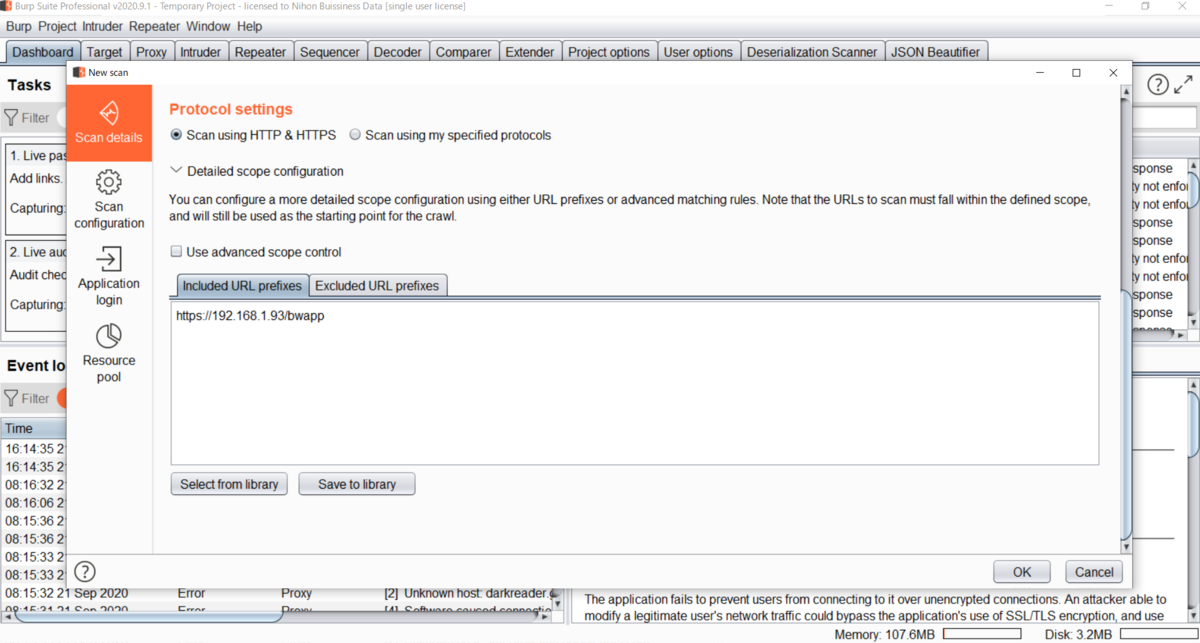Switch to the Target tab
This screenshot has width=1200, height=643.
(105, 52)
